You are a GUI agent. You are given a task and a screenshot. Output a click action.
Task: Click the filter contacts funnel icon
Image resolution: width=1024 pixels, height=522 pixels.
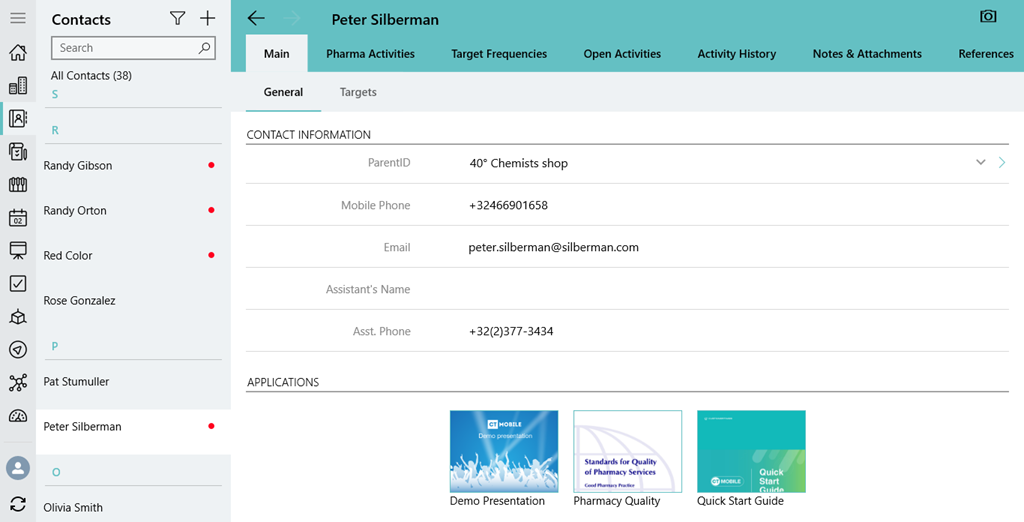[177, 19]
